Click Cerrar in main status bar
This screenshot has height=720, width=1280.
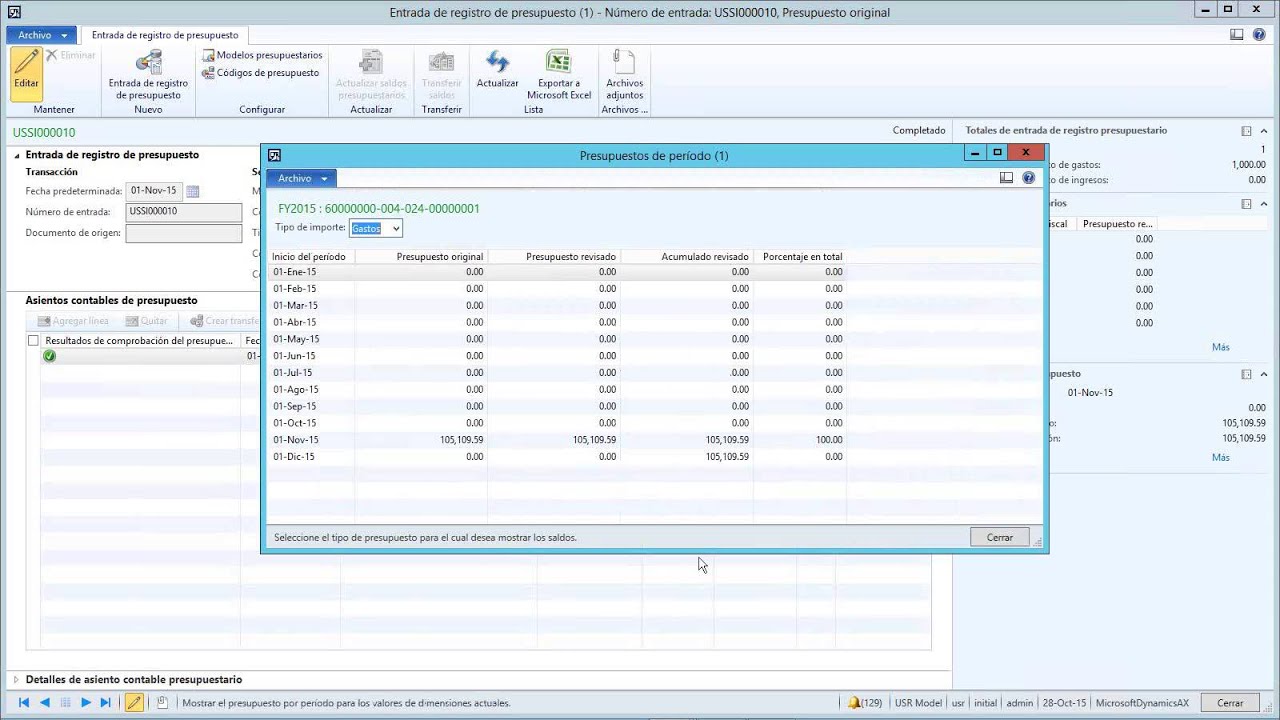click(1230, 703)
